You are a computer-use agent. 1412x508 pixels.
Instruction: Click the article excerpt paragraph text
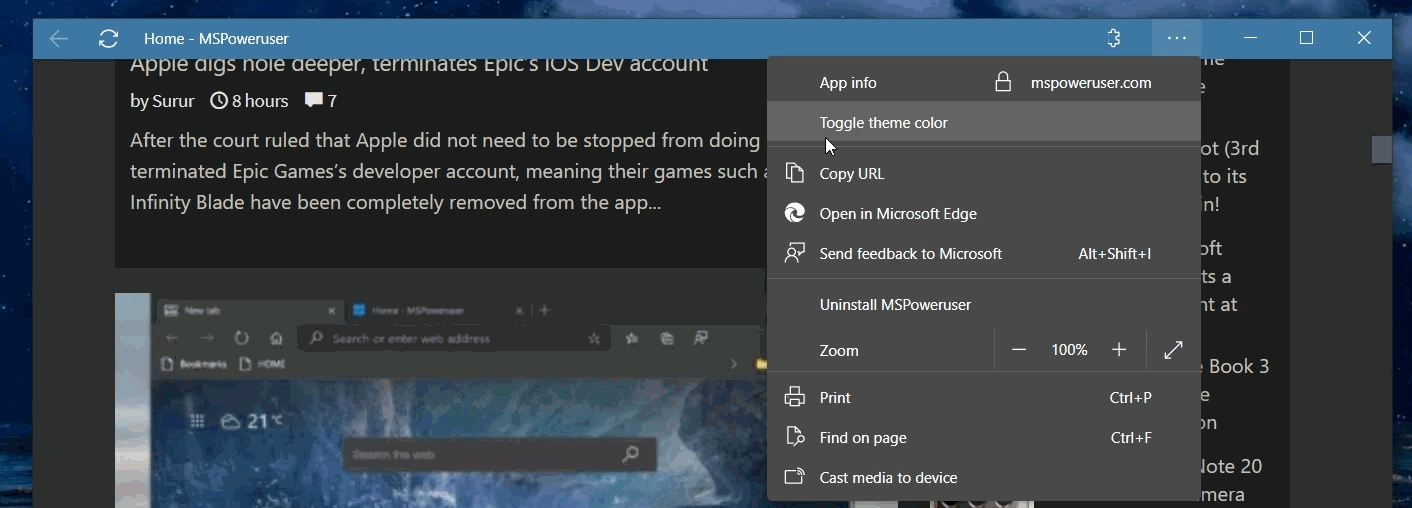[x=448, y=171]
